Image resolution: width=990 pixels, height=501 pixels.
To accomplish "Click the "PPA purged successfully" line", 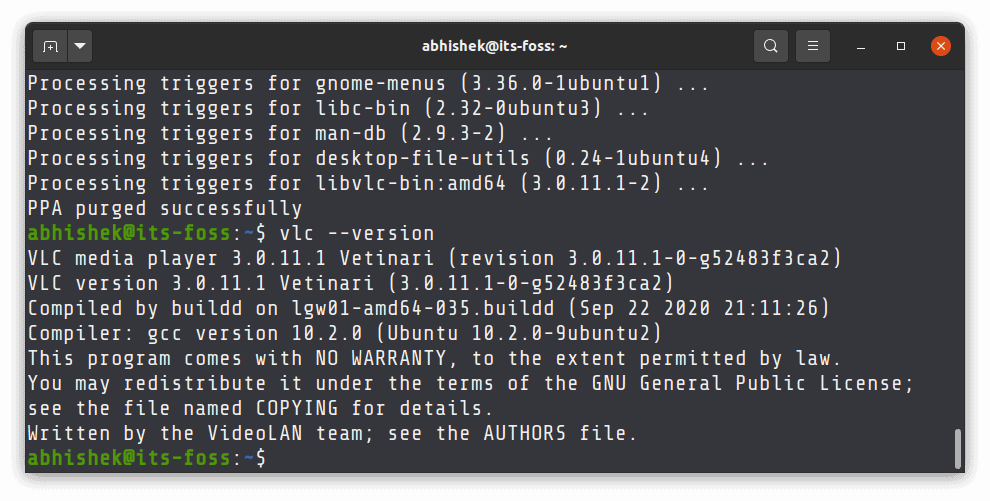I will pos(165,209).
